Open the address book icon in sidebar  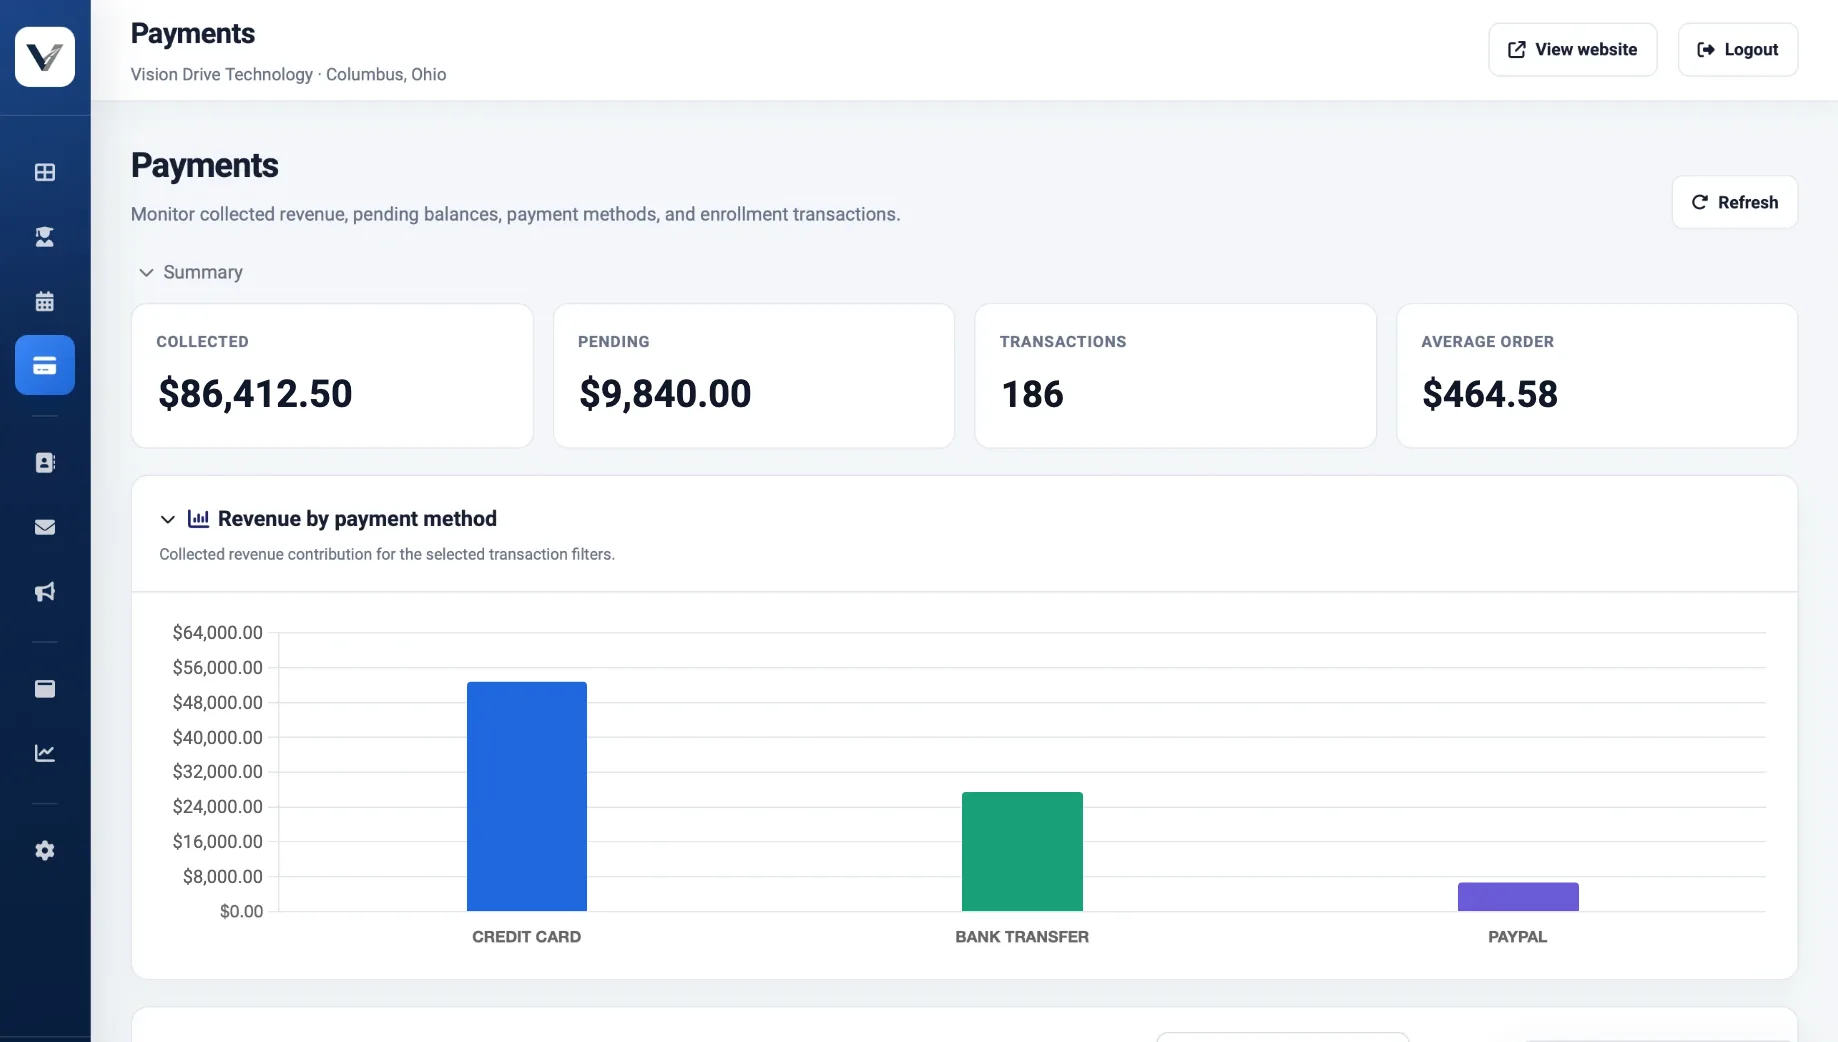(45, 463)
